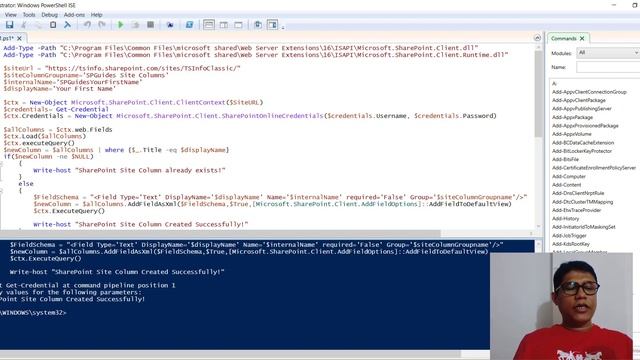Image resolution: width=640 pixels, height=360 pixels.
Task: Click the Get-Credential line in the script
Action: (56, 109)
